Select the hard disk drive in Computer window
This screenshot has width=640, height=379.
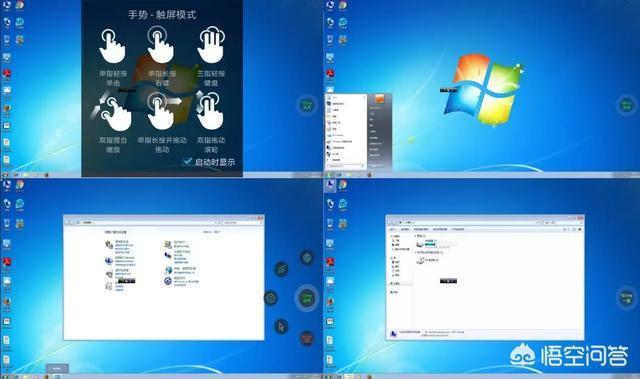420,245
